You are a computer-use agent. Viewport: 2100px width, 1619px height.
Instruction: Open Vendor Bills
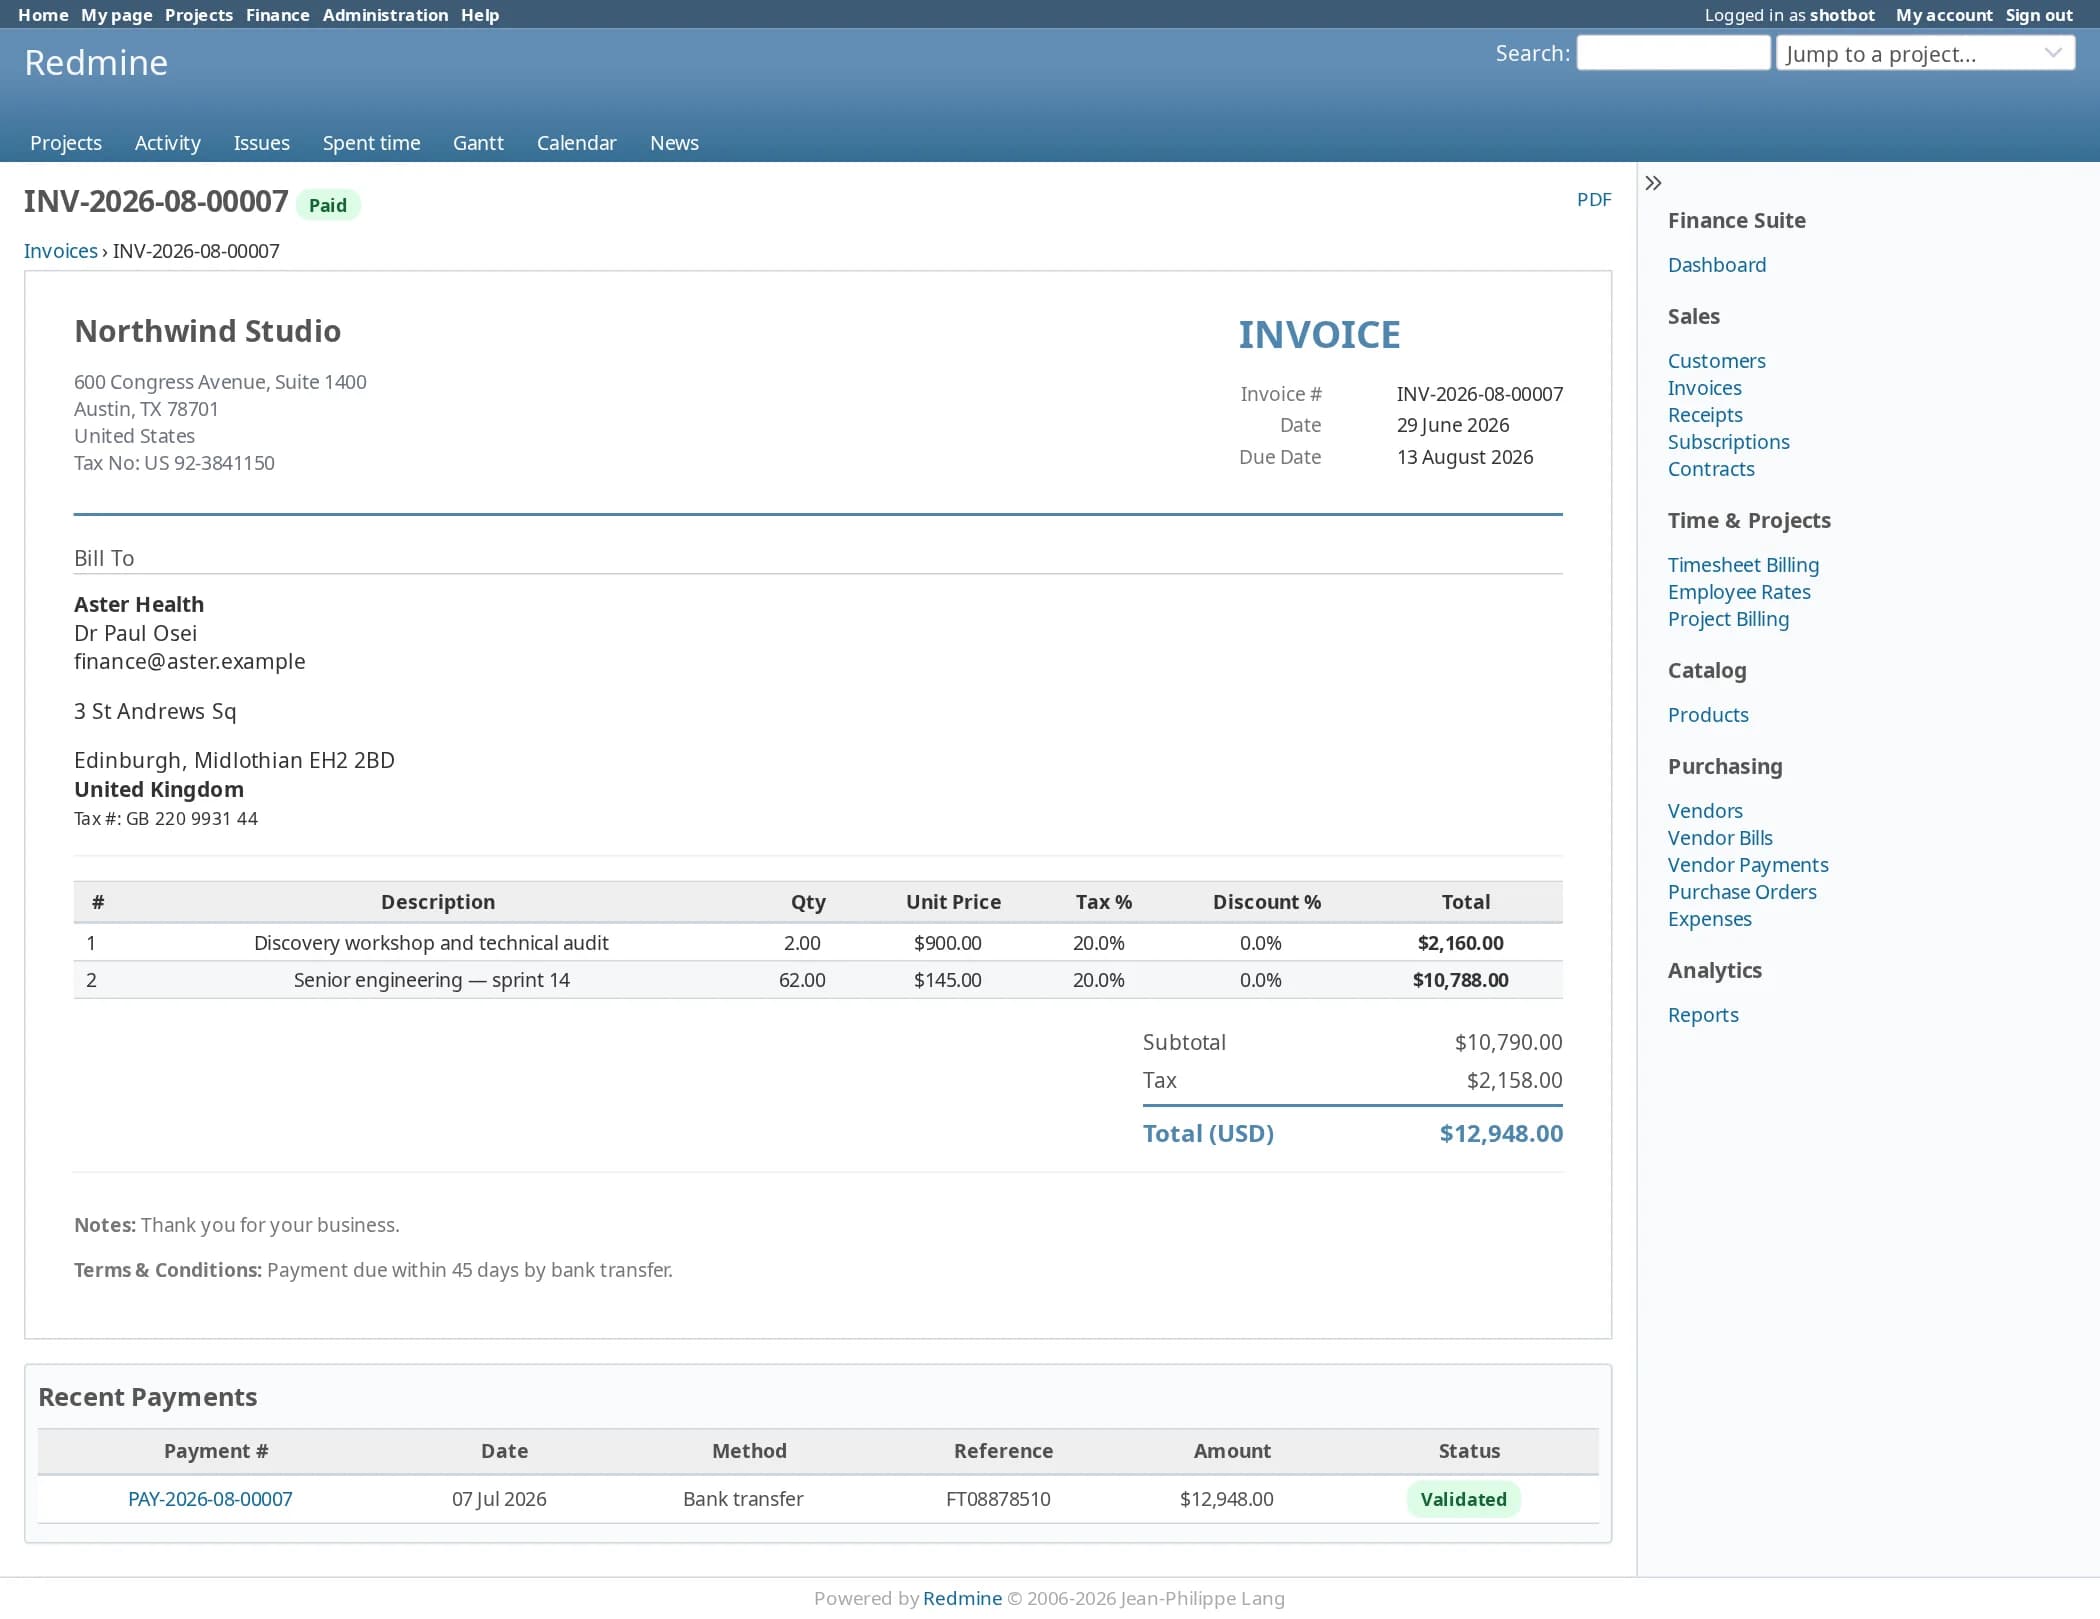[x=1720, y=838]
